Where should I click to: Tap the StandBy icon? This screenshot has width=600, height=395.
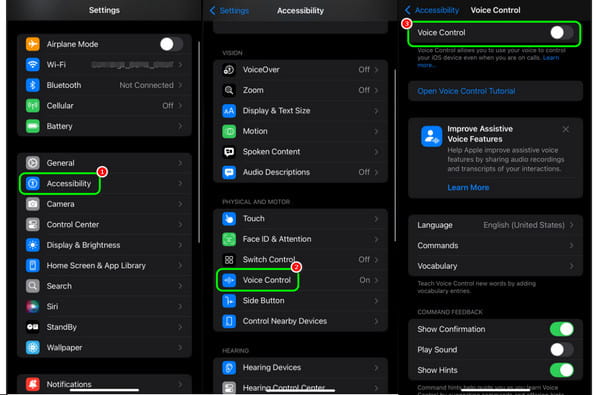[x=33, y=327]
